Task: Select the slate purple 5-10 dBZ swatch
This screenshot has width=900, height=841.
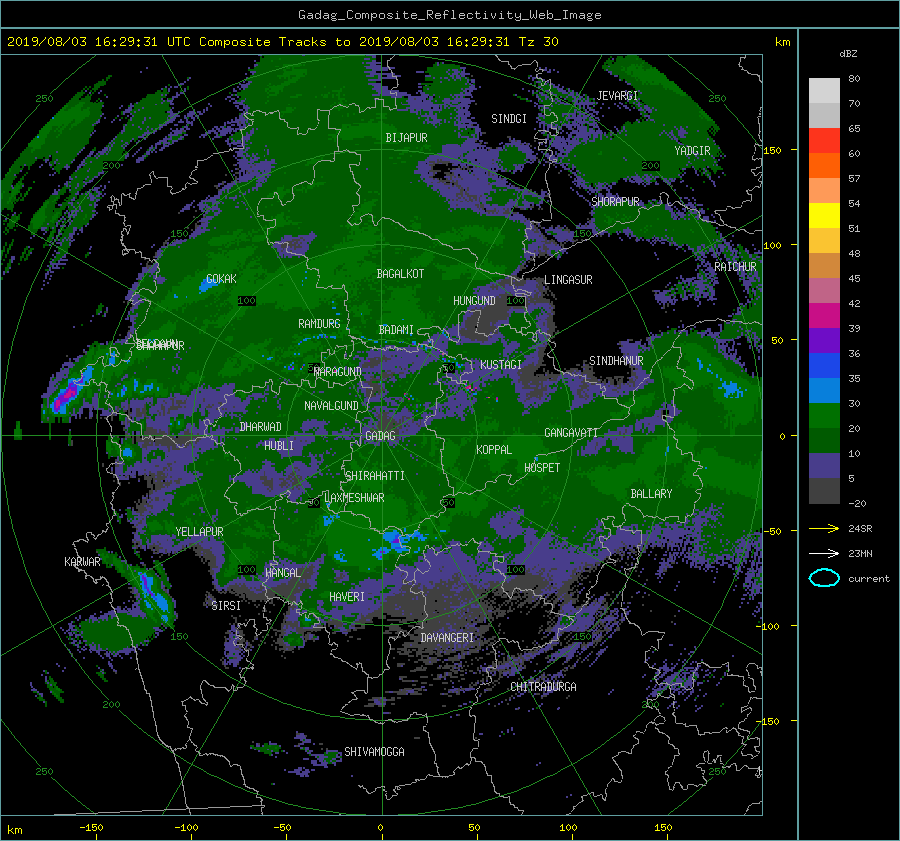Action: 824,466
